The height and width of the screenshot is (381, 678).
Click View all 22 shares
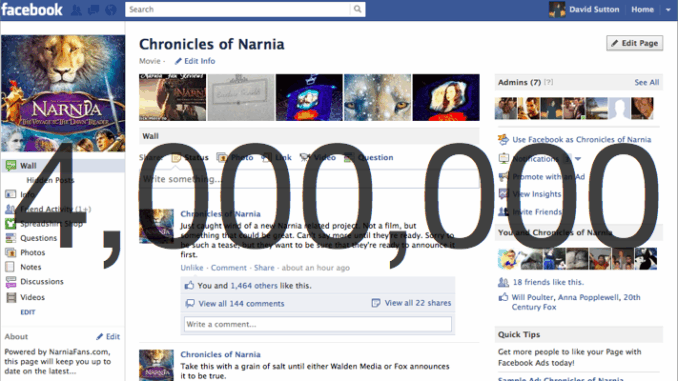click(418, 303)
